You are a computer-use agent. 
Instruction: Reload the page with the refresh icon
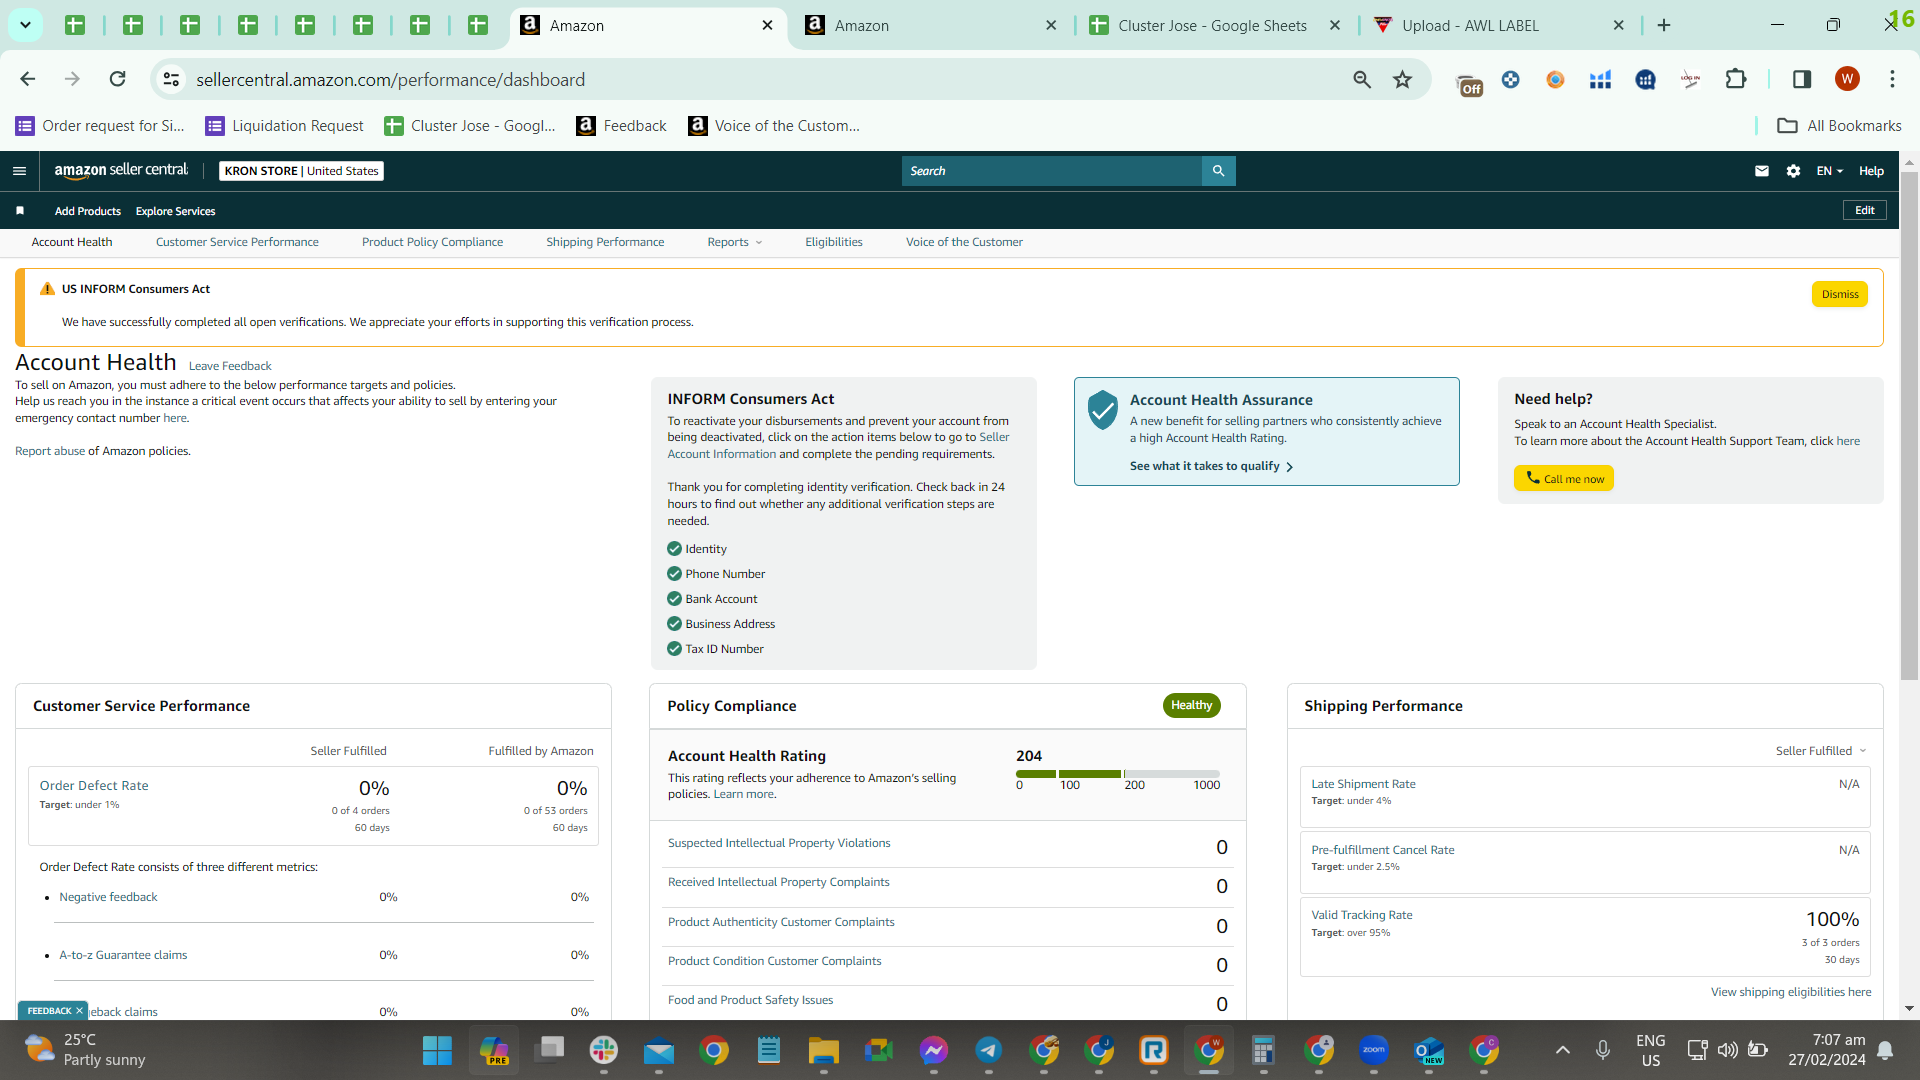tap(118, 79)
